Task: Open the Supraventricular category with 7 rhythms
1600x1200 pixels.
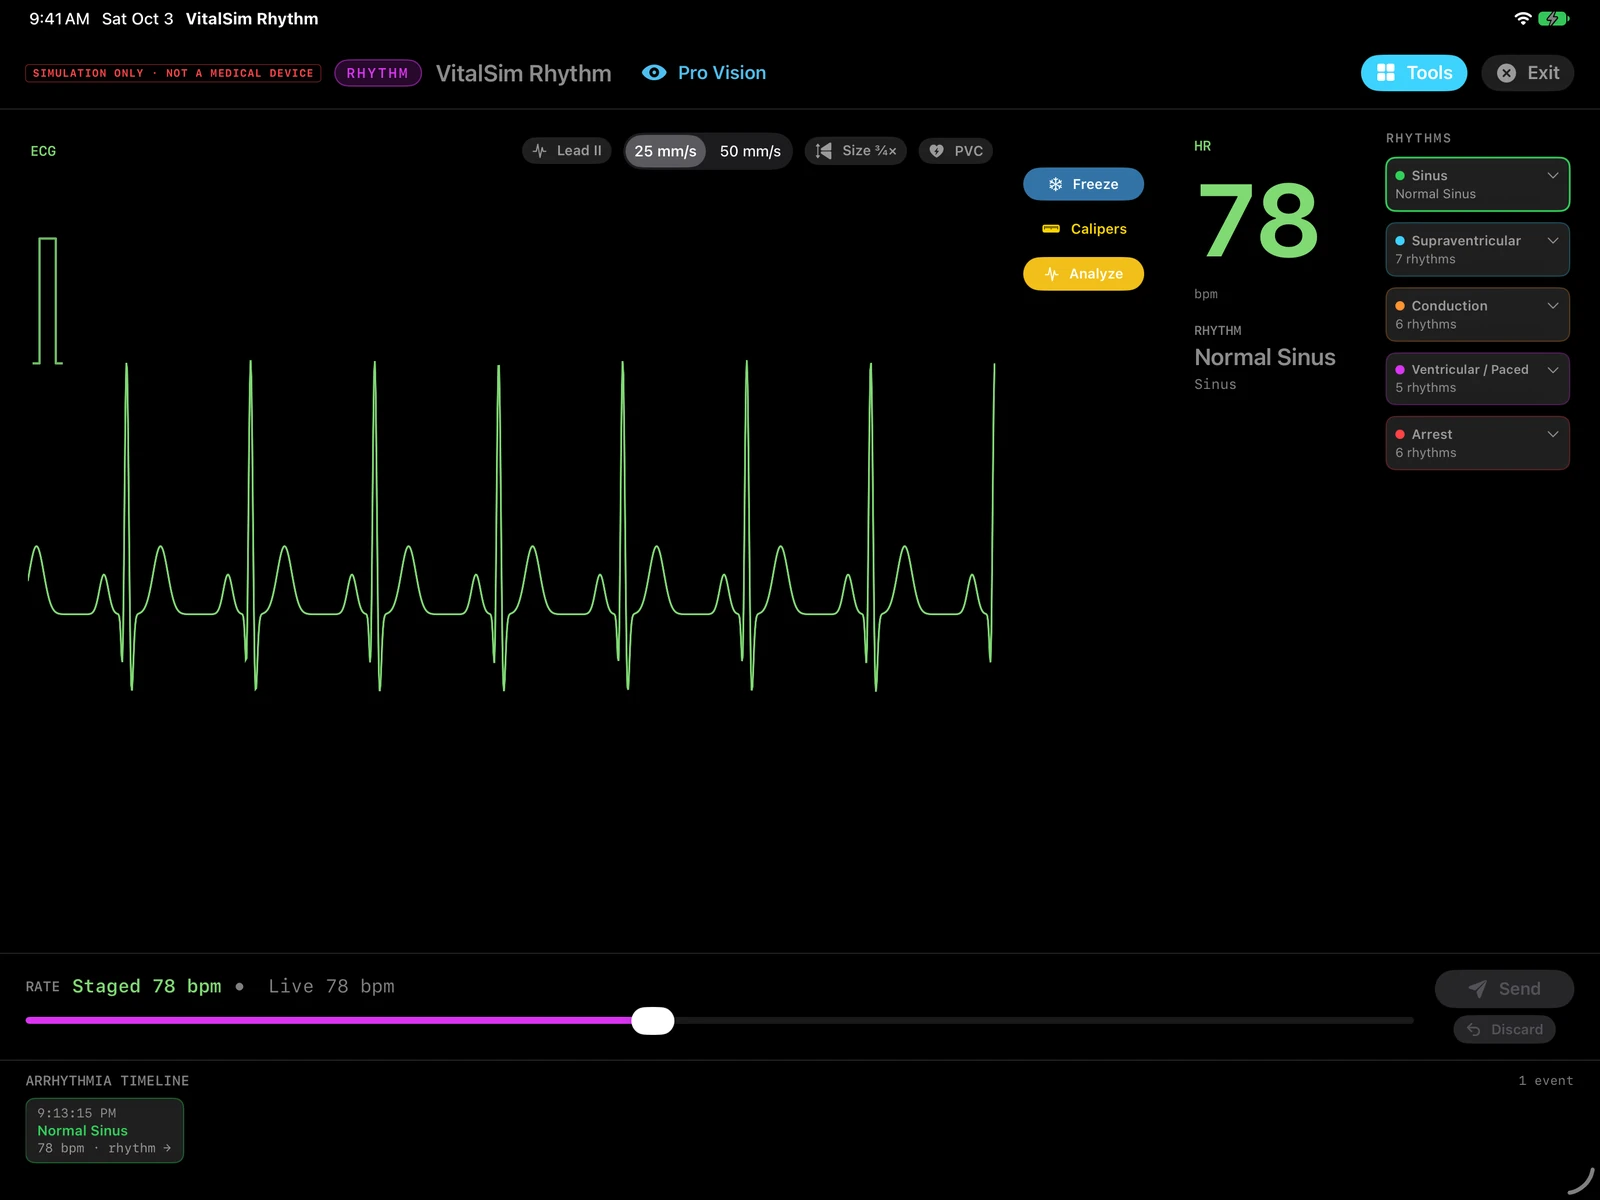Action: 1477,249
